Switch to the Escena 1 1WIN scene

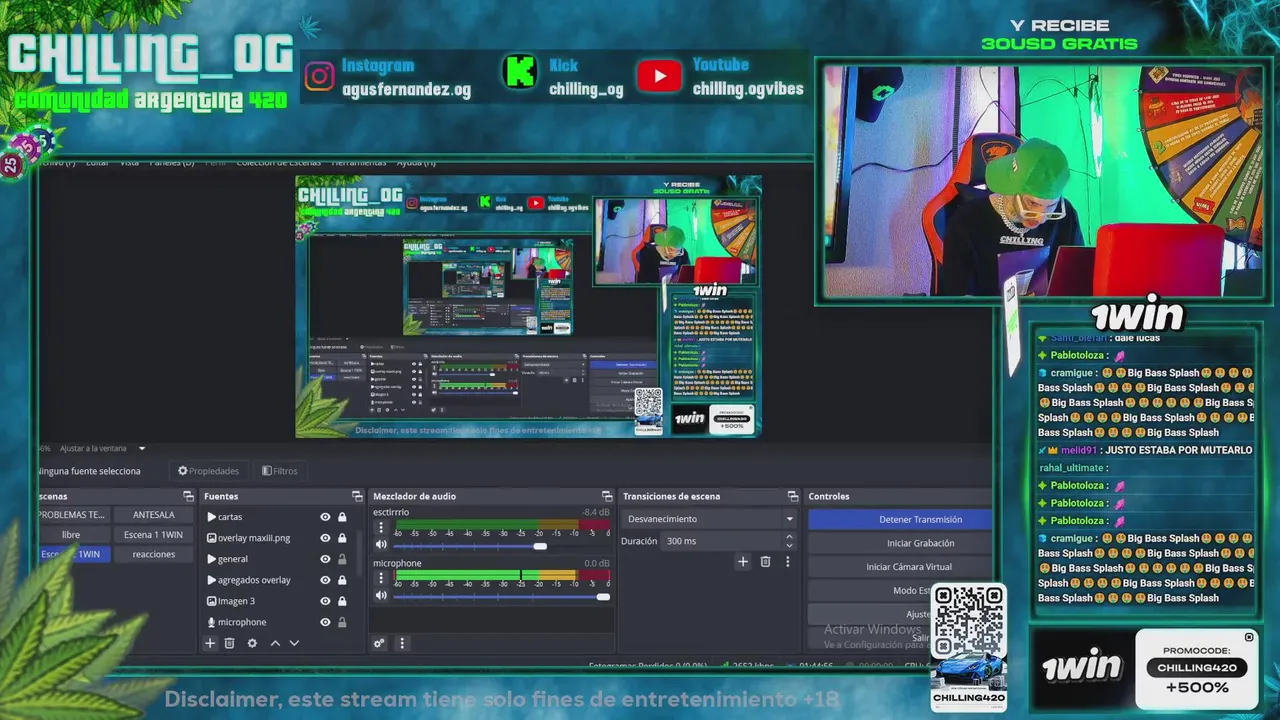(x=153, y=535)
